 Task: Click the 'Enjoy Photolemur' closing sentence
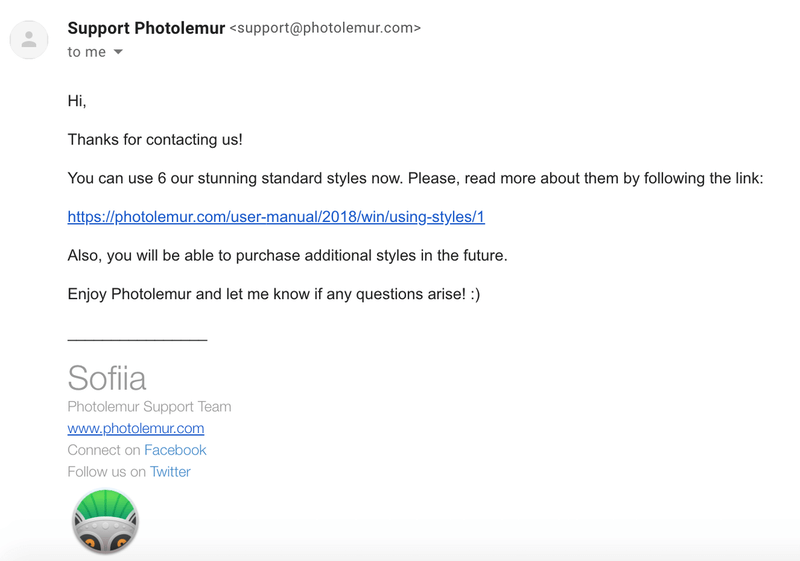point(274,294)
